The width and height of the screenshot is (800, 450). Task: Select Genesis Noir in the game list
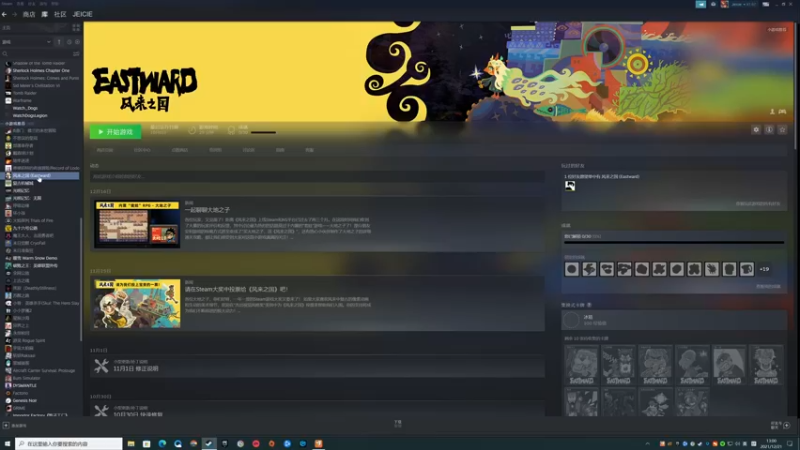coord(24,401)
